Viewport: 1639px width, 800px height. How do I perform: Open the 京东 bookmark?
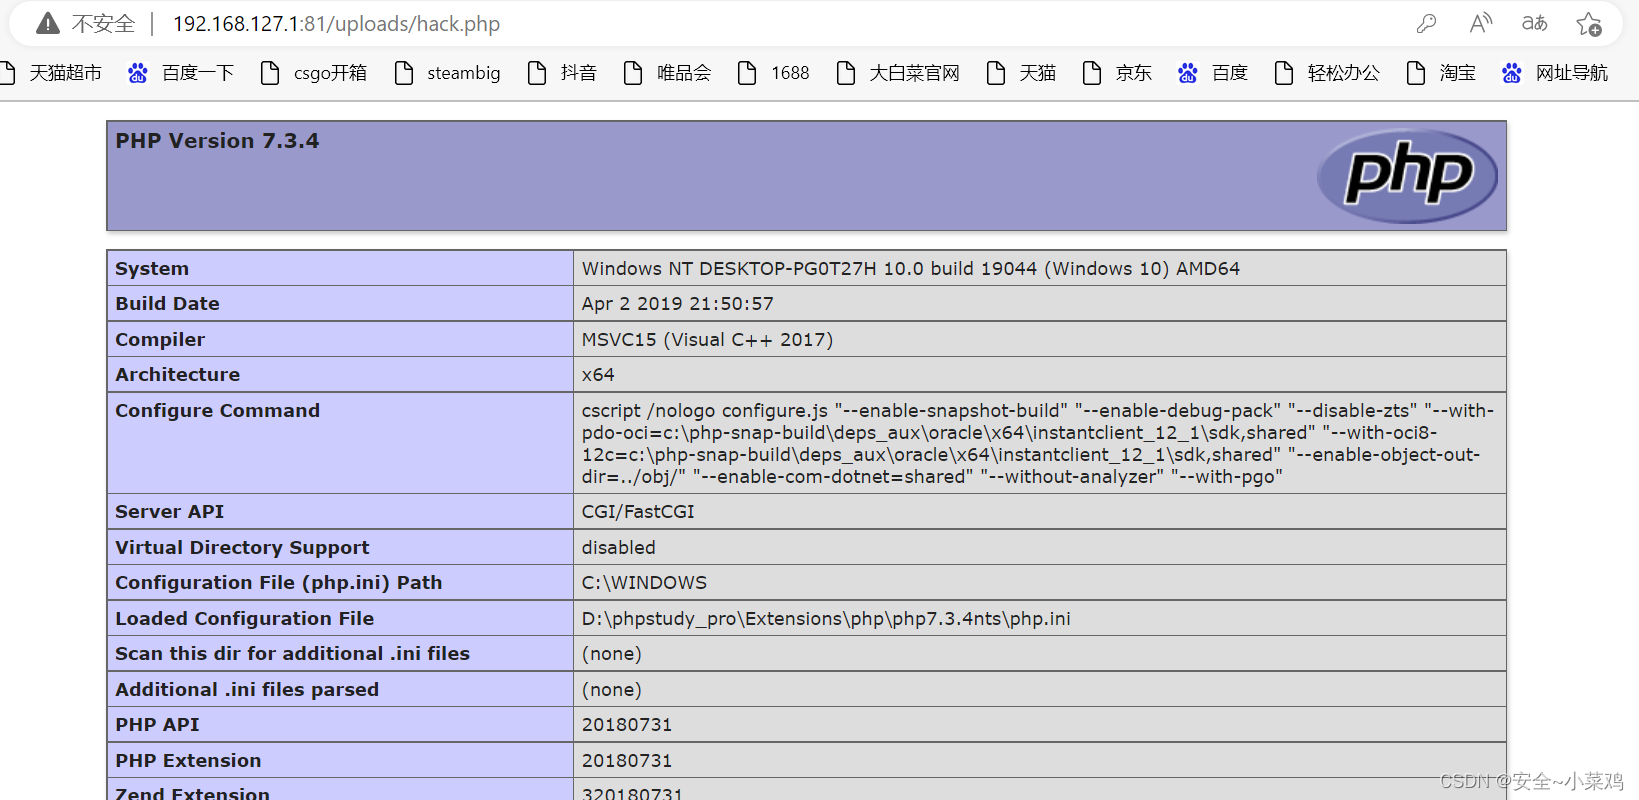[x=1133, y=73]
